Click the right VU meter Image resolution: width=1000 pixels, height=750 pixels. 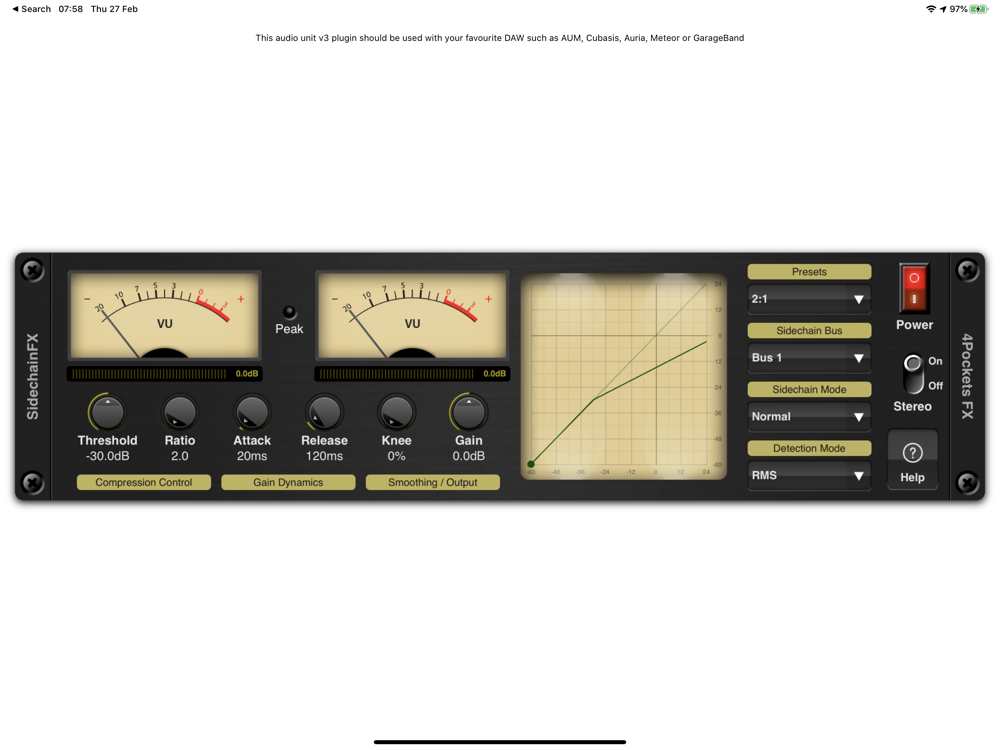coord(412,315)
